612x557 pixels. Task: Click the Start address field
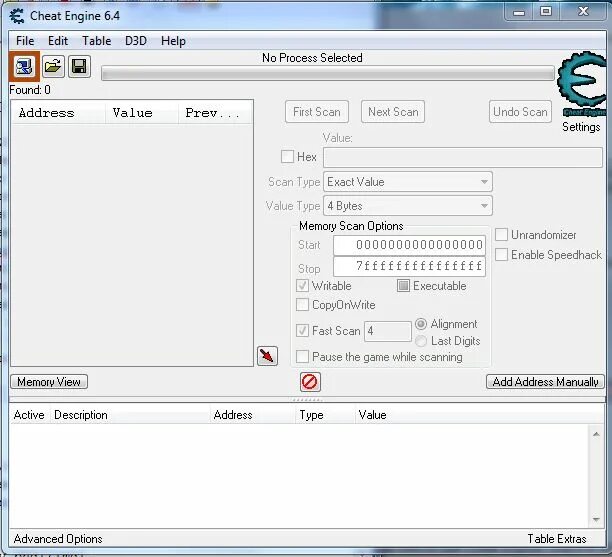[x=409, y=245]
